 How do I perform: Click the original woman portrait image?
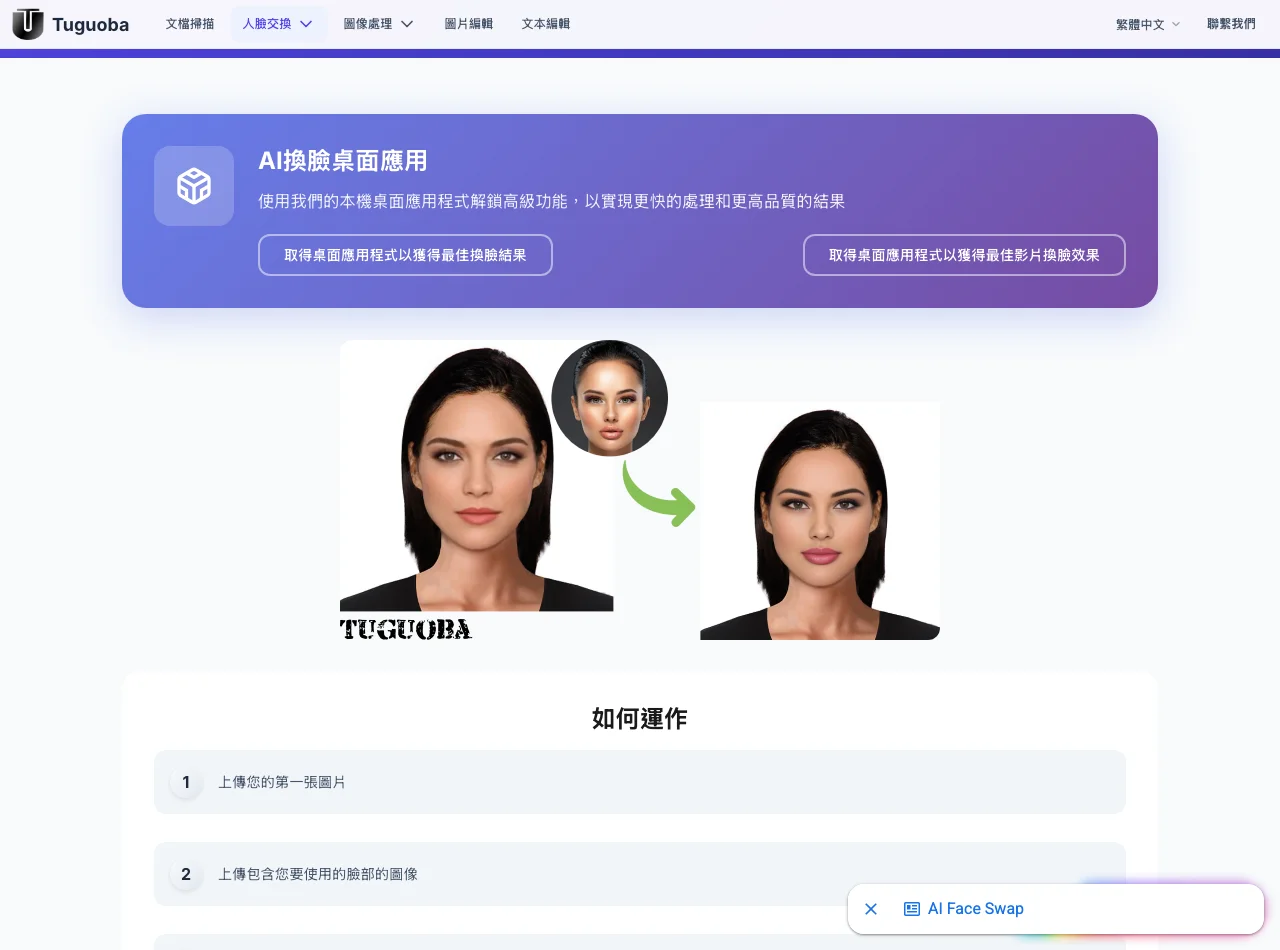[x=477, y=476]
